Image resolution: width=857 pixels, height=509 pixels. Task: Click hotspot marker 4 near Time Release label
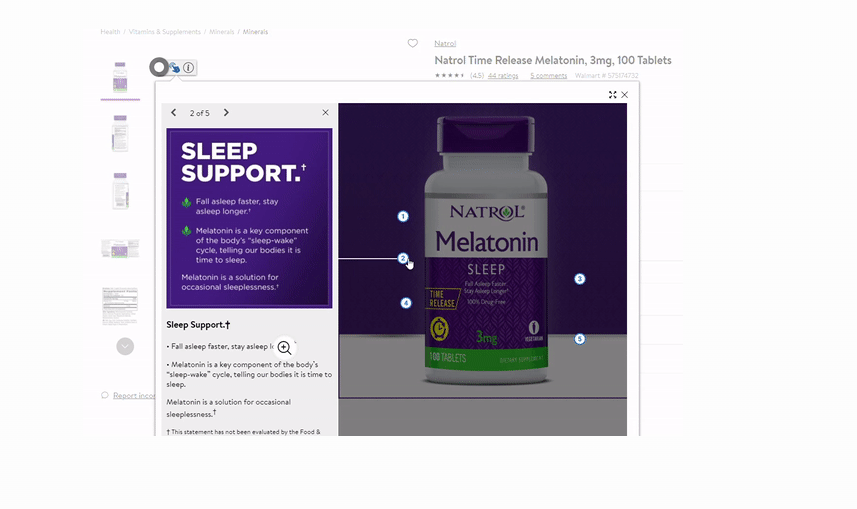tap(406, 303)
